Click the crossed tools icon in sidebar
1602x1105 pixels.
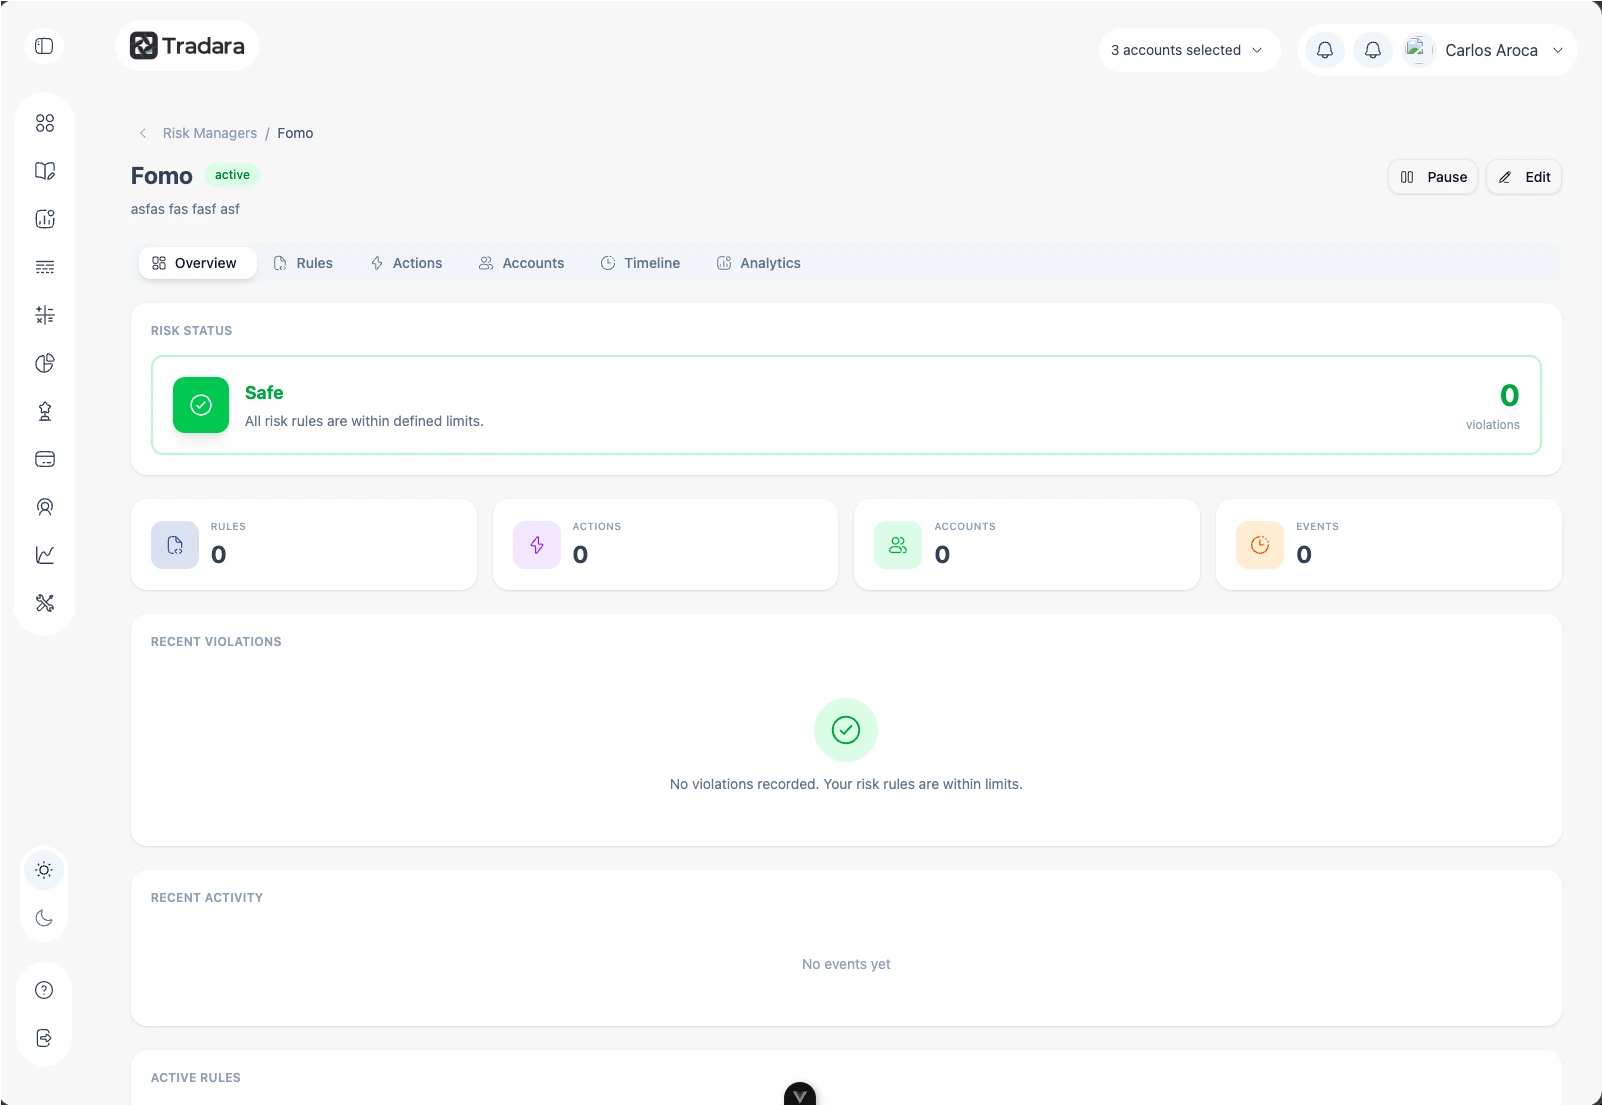[45, 603]
